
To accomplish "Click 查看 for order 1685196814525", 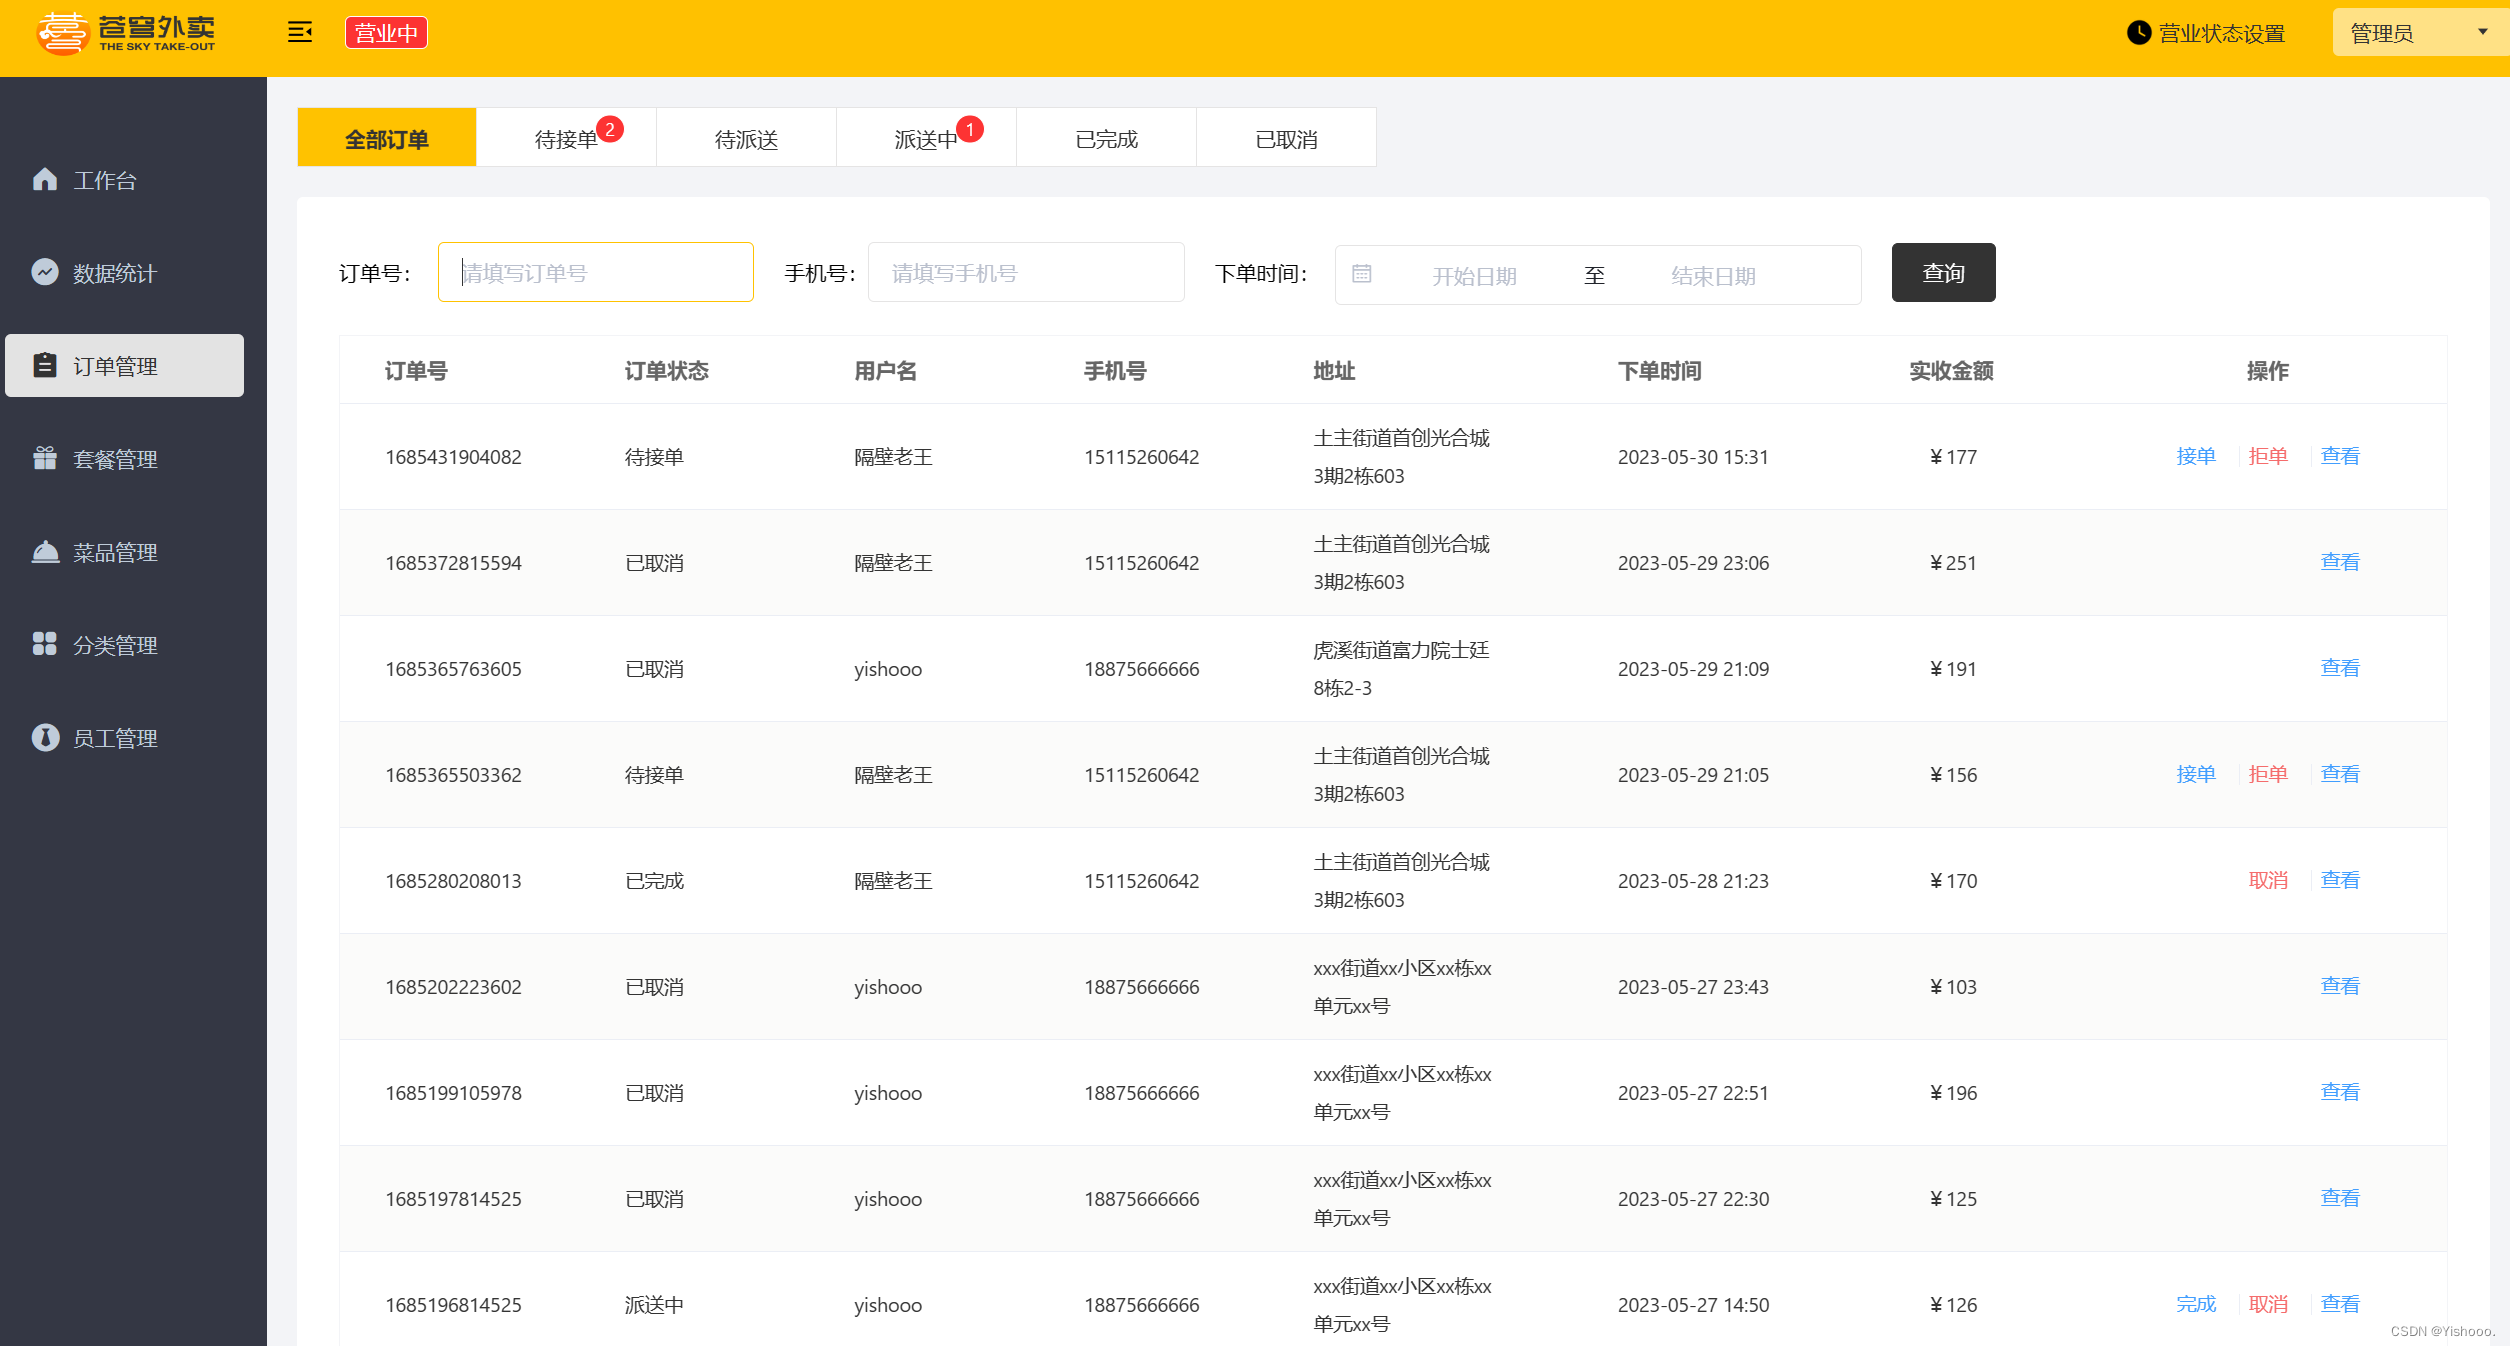I will click(2340, 1304).
